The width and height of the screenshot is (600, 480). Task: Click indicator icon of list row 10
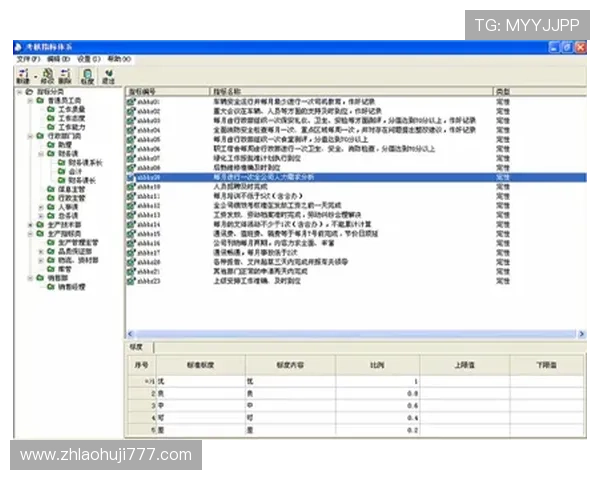tap(131, 187)
